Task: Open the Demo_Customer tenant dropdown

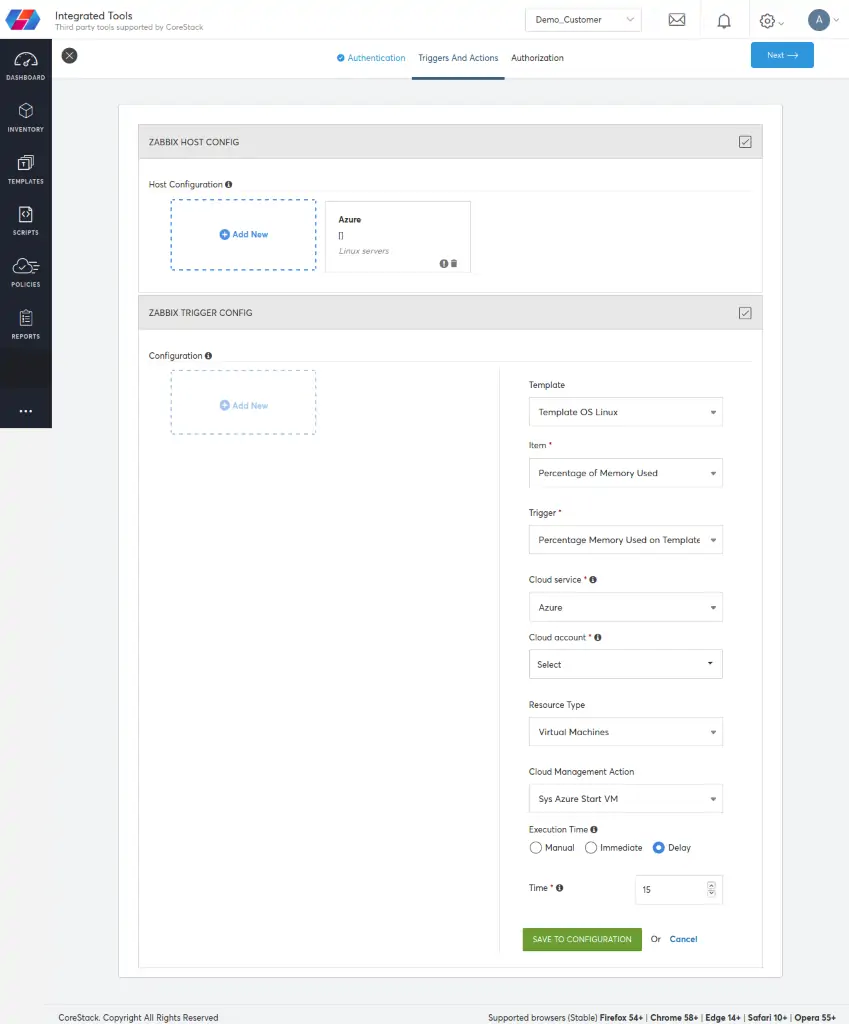Action: pyautogui.click(x=583, y=20)
